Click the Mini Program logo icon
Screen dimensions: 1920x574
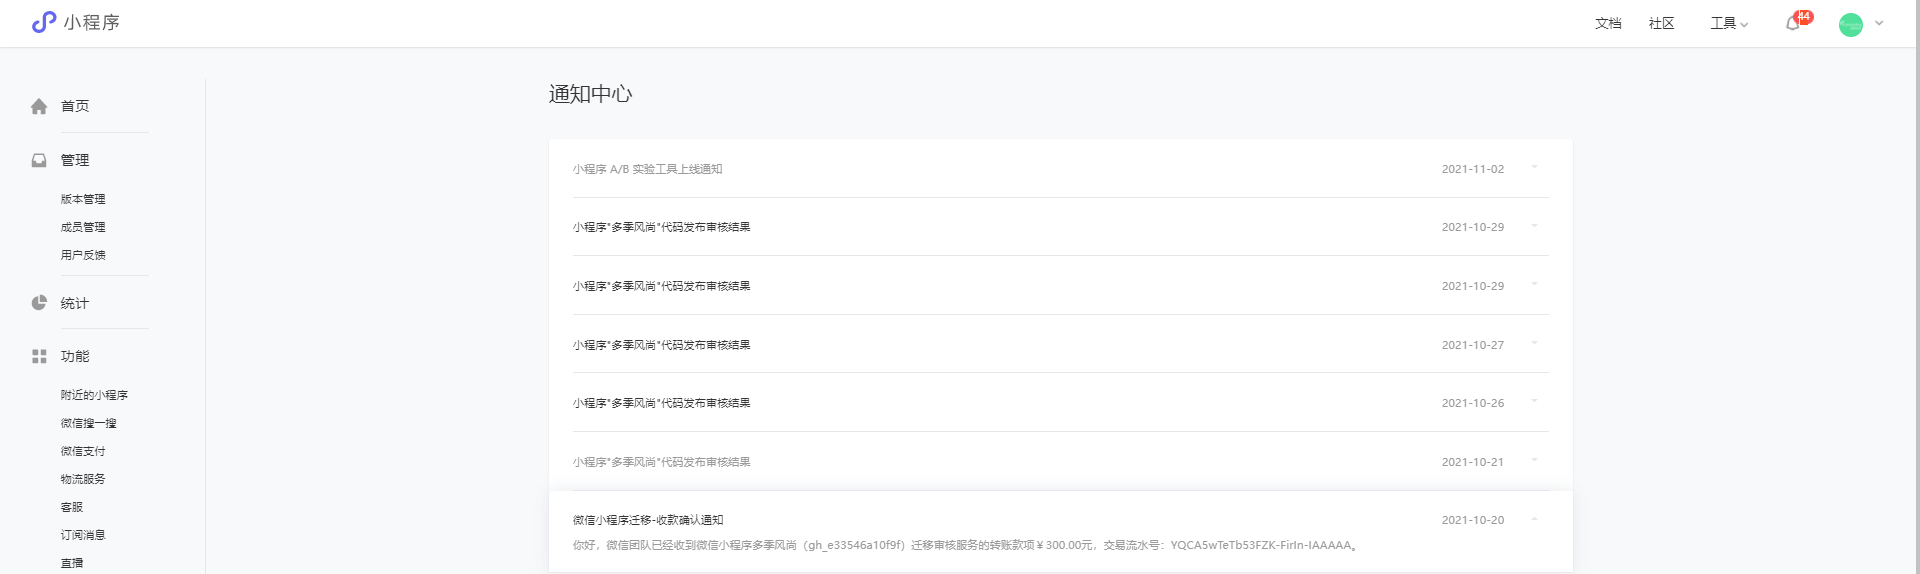tap(43, 22)
